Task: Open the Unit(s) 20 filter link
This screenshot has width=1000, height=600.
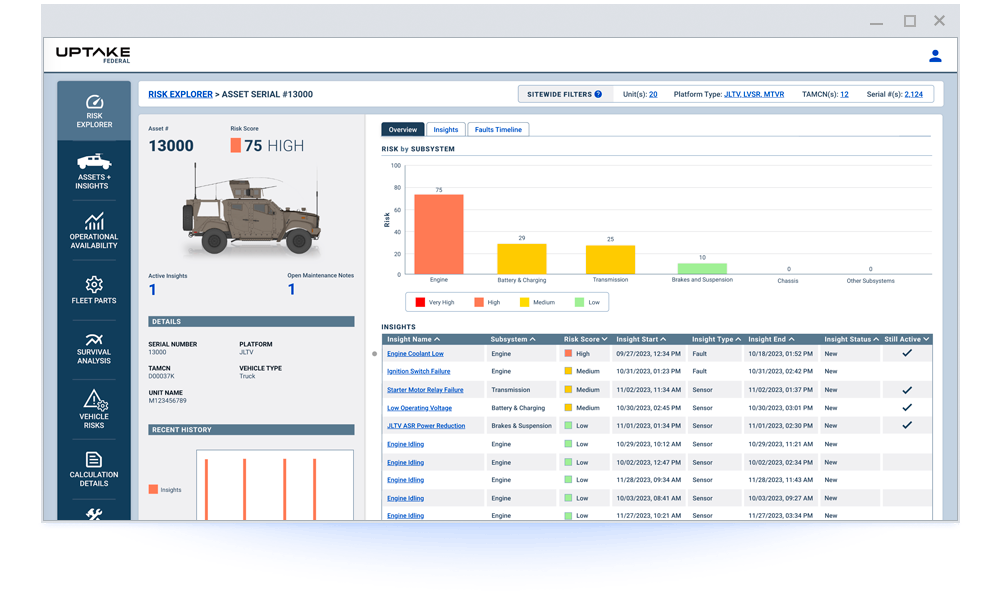Action: [653, 94]
